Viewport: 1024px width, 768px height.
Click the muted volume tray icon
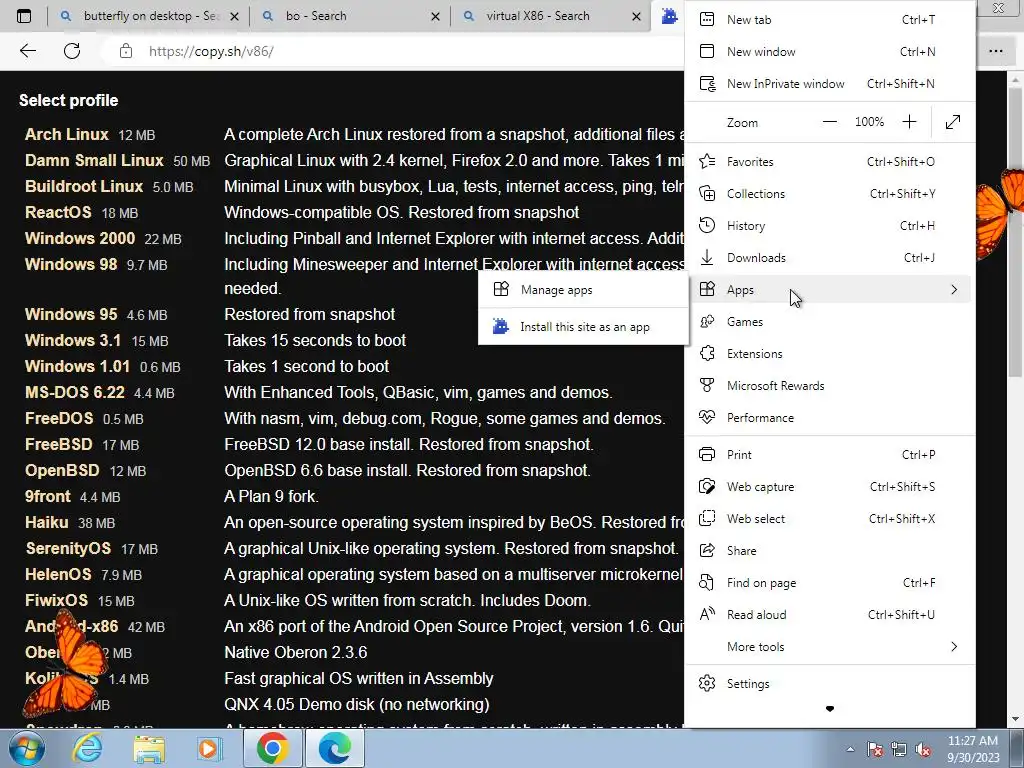pos(923,750)
